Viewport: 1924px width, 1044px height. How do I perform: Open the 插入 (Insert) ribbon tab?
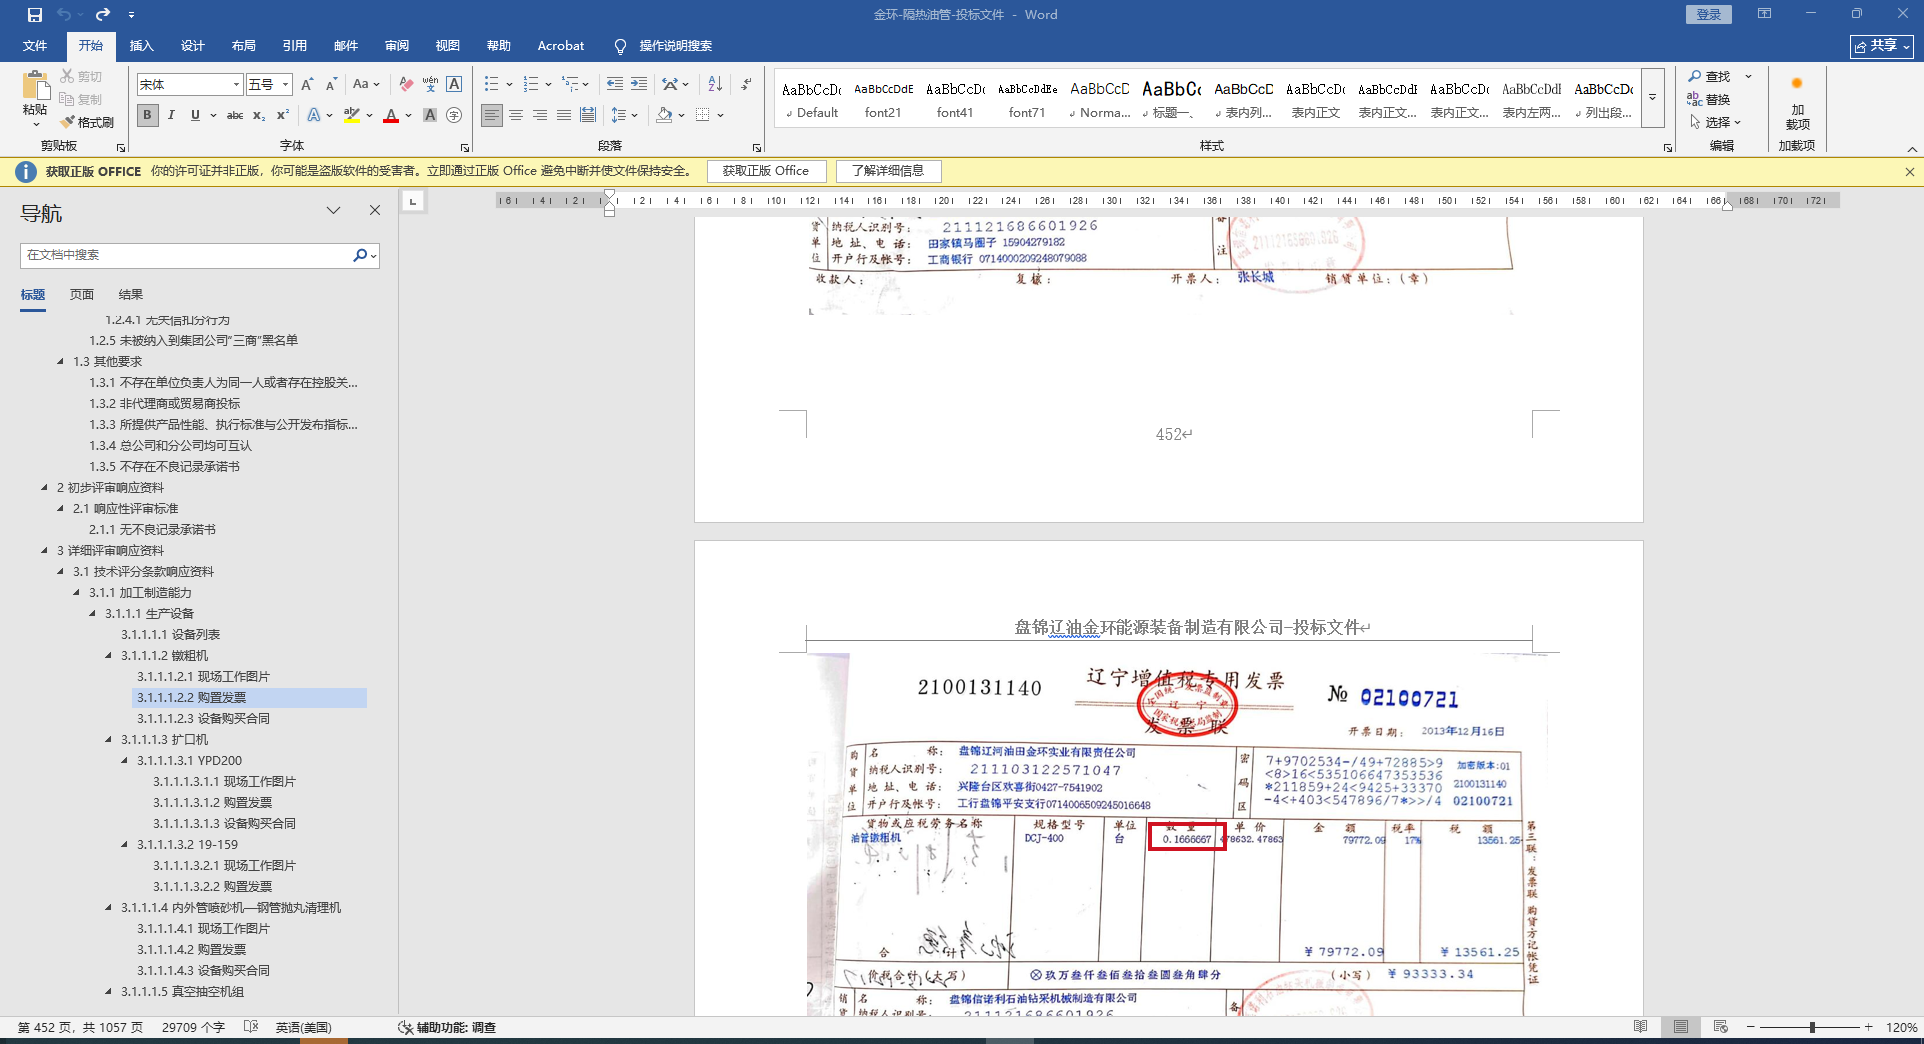point(142,46)
